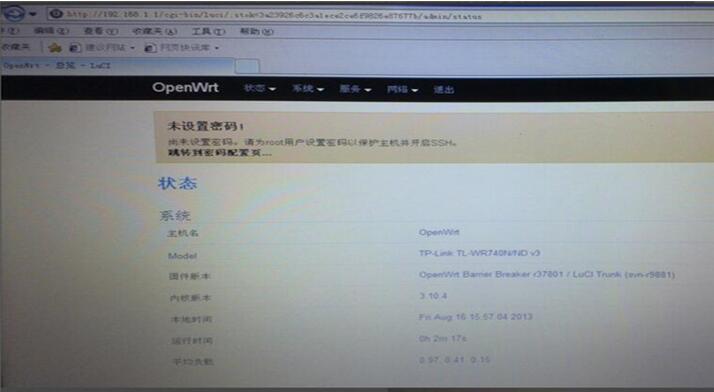Click the 固件版本 row label

click(x=189, y=276)
